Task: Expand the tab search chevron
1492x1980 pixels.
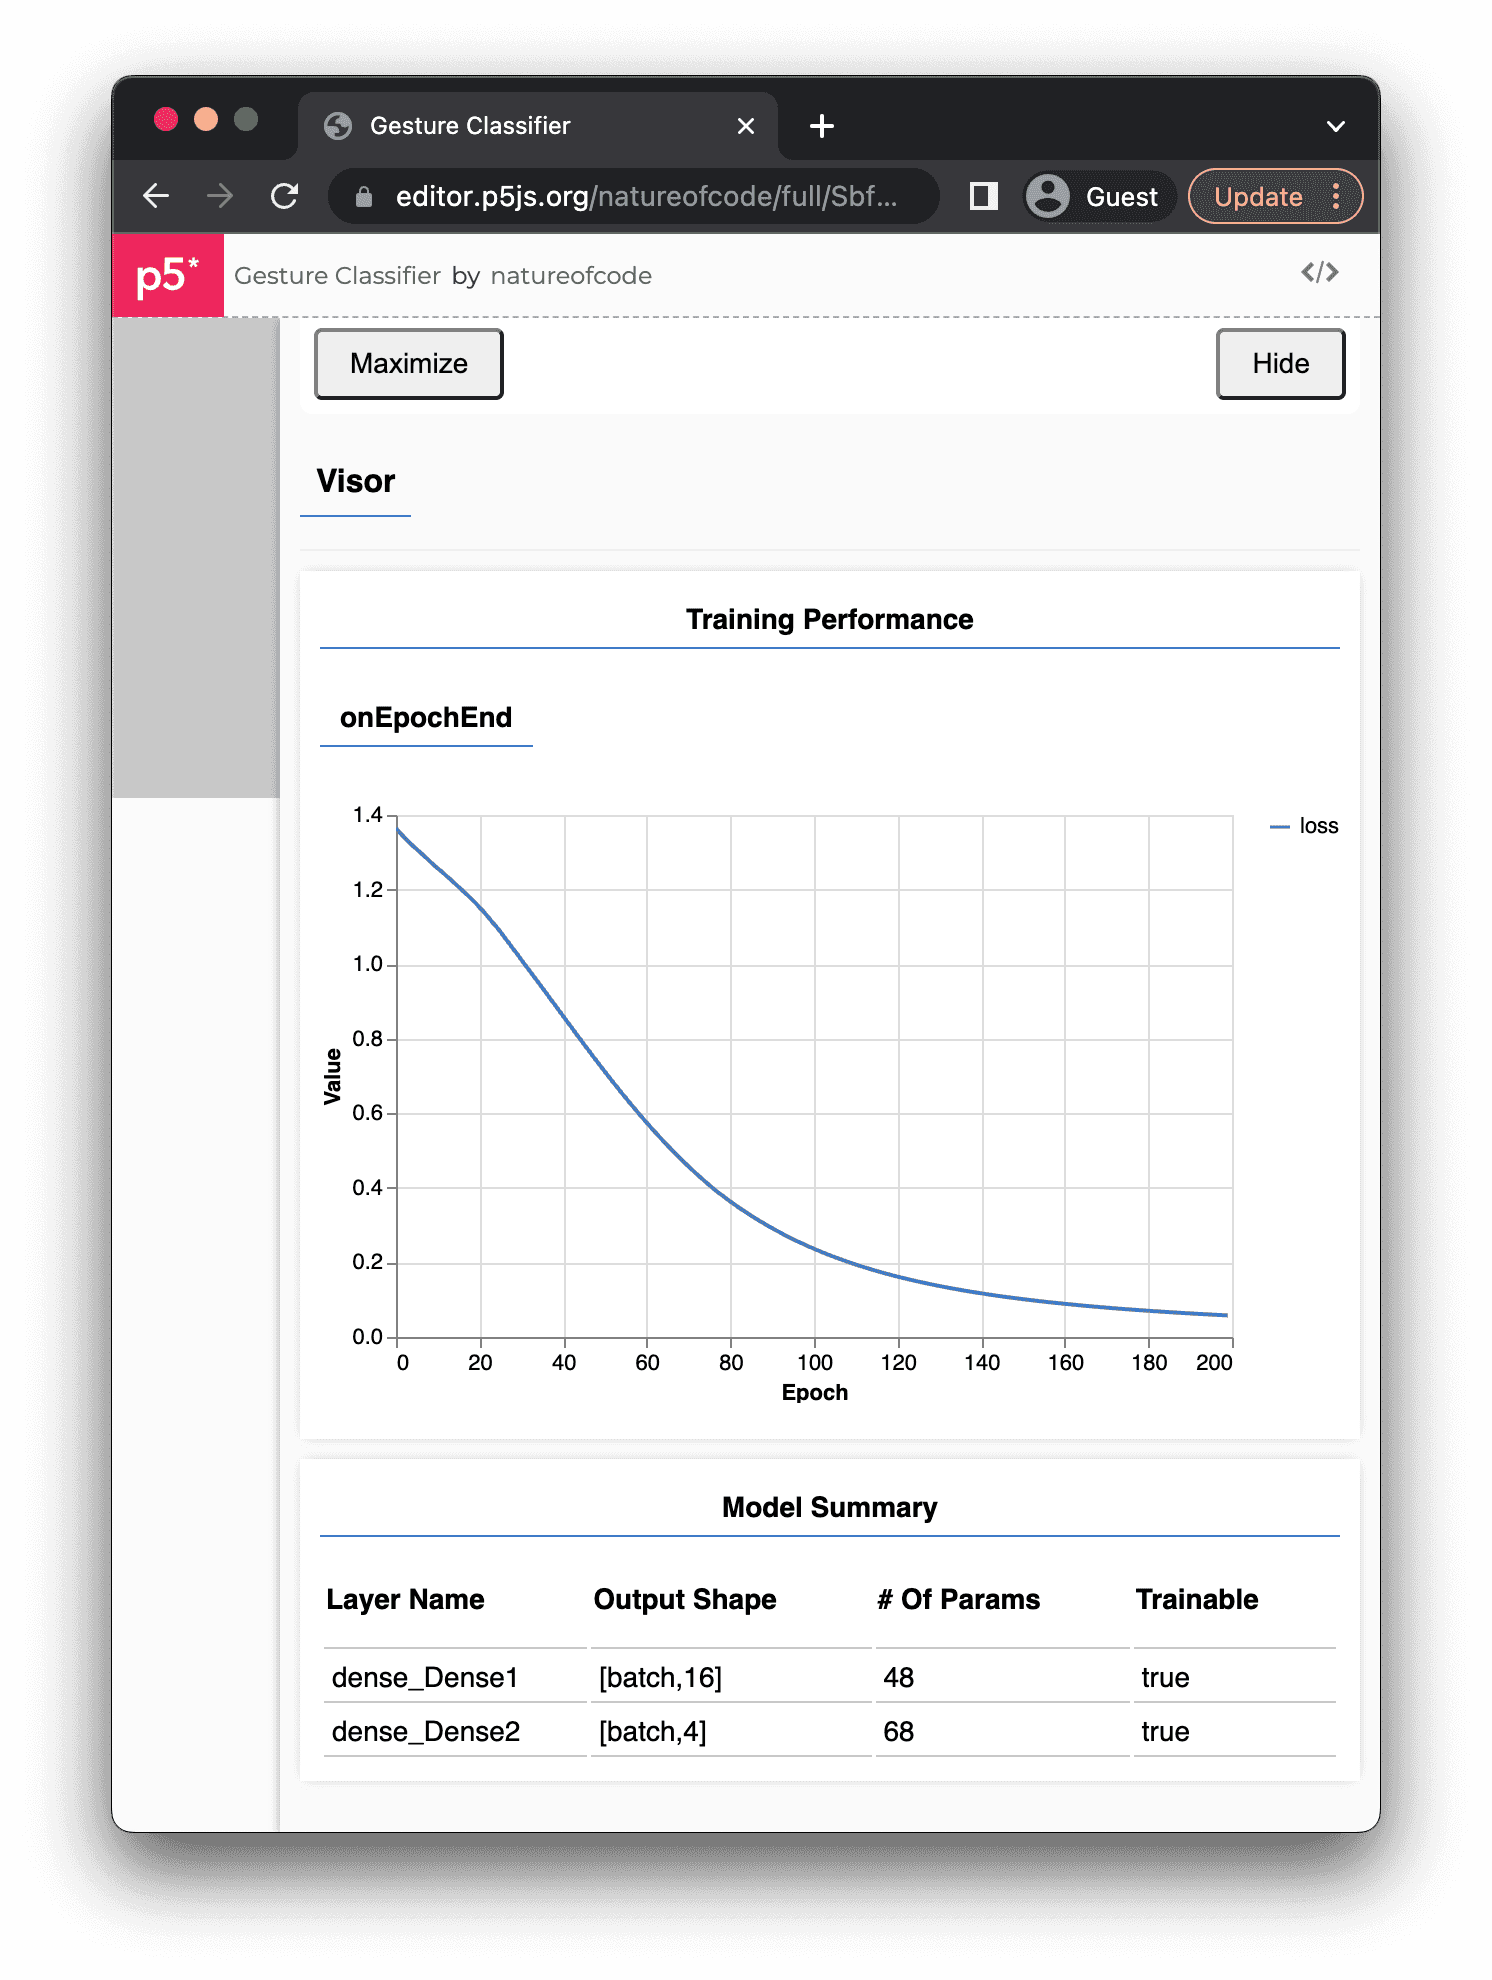Action: point(1336,126)
